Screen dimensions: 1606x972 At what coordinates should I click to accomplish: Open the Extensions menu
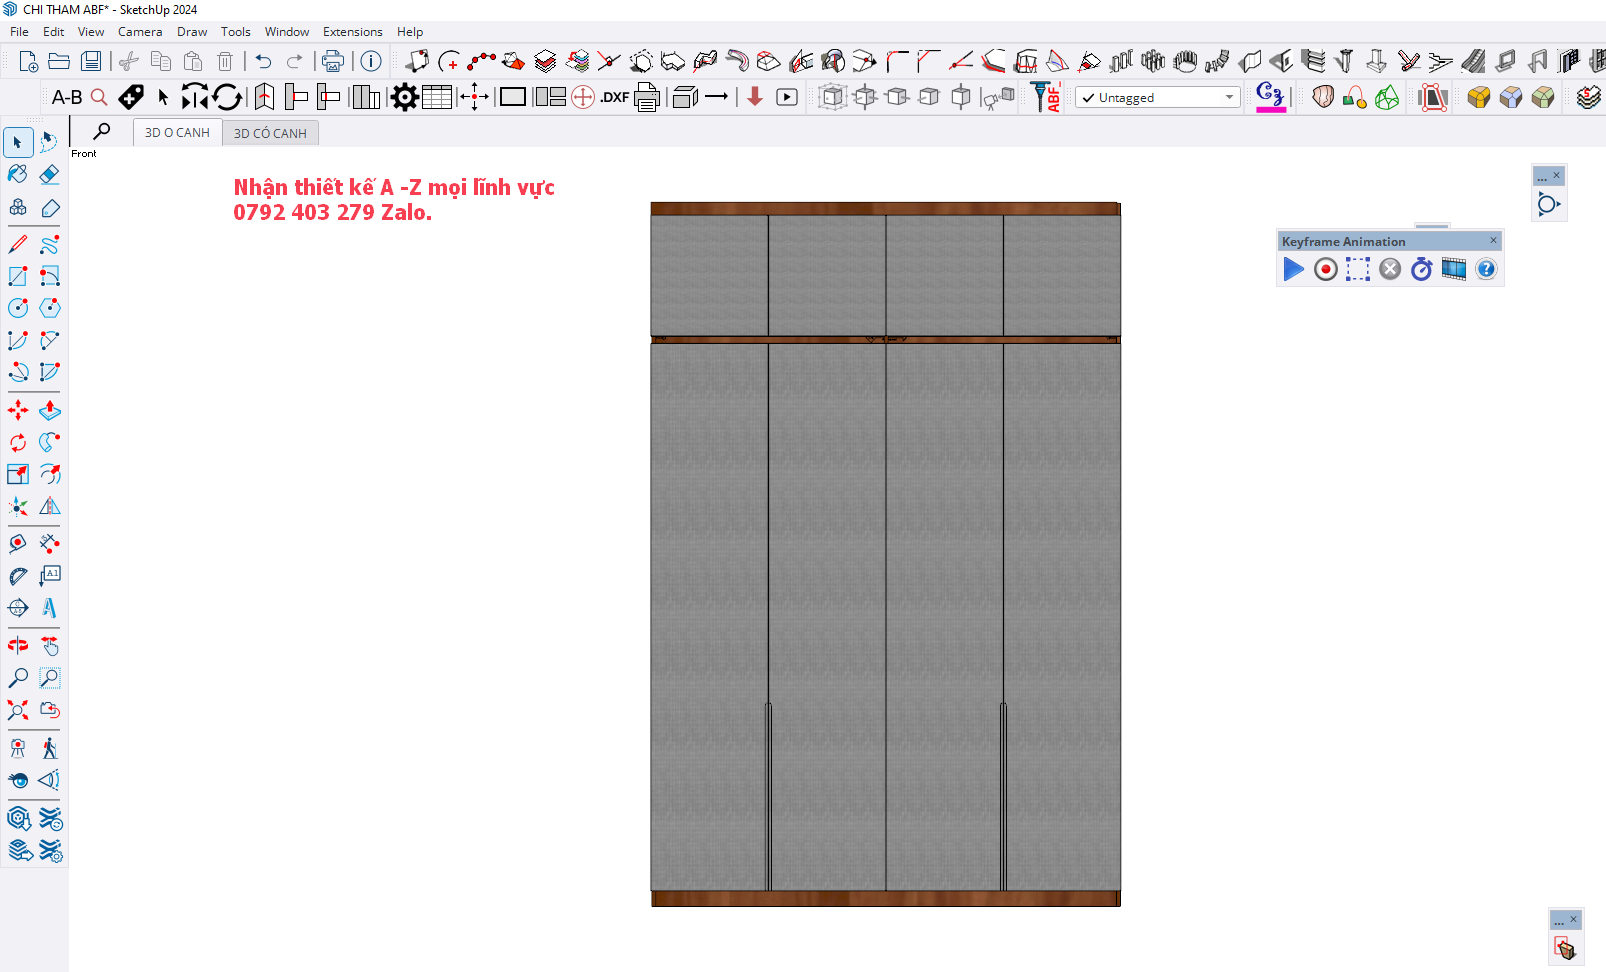tap(352, 32)
